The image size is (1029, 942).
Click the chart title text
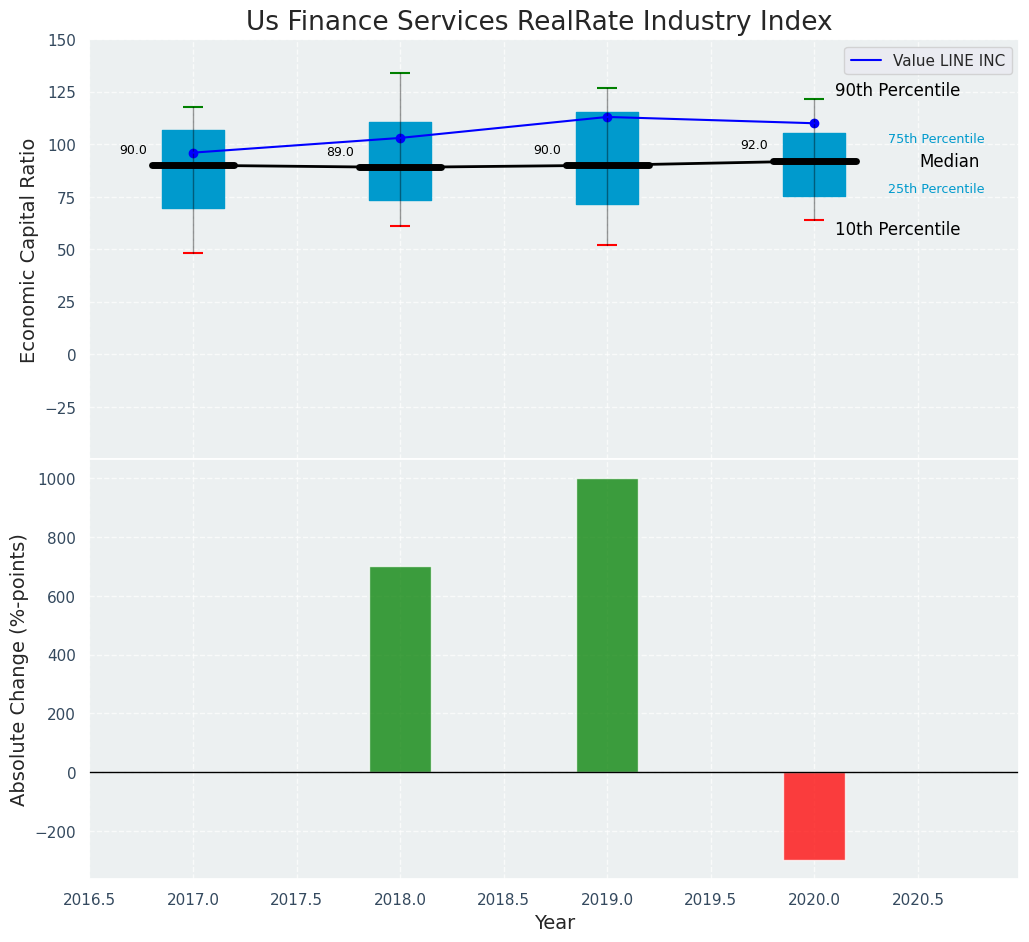coord(538,21)
